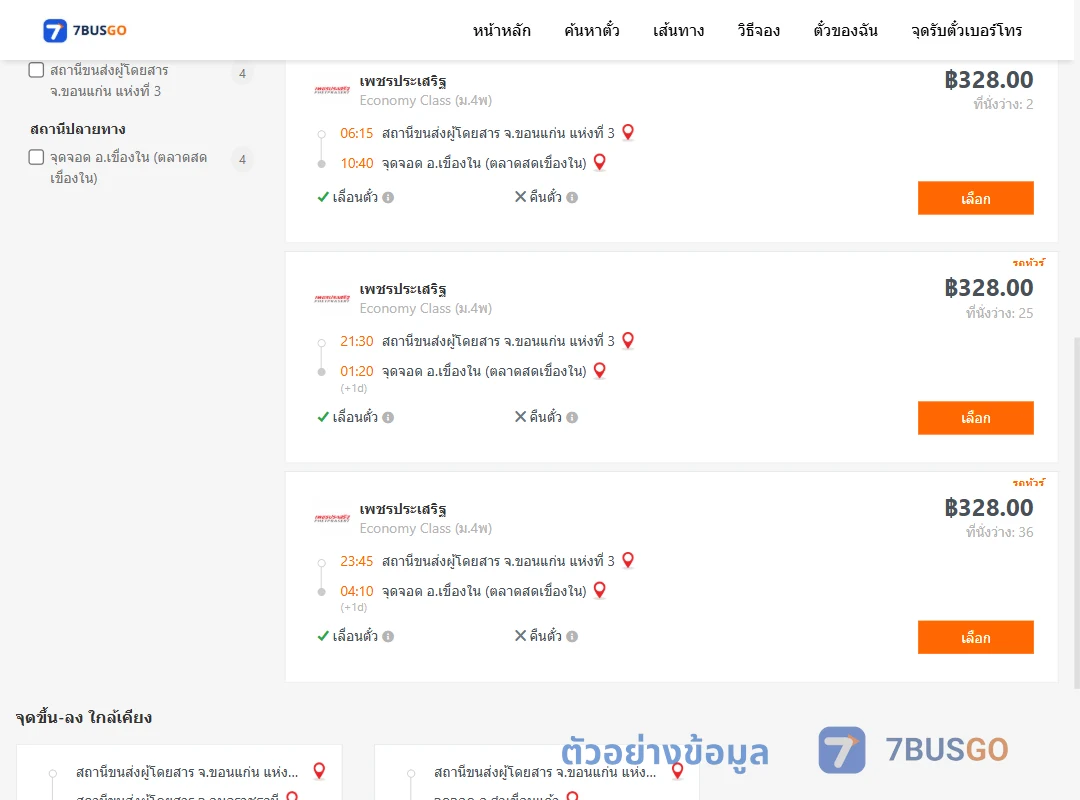Open first nearby route card สถานีขนส่งผู้โดยสาร จ.ขอนแก่น
The image size is (1080, 800).
(x=179, y=772)
